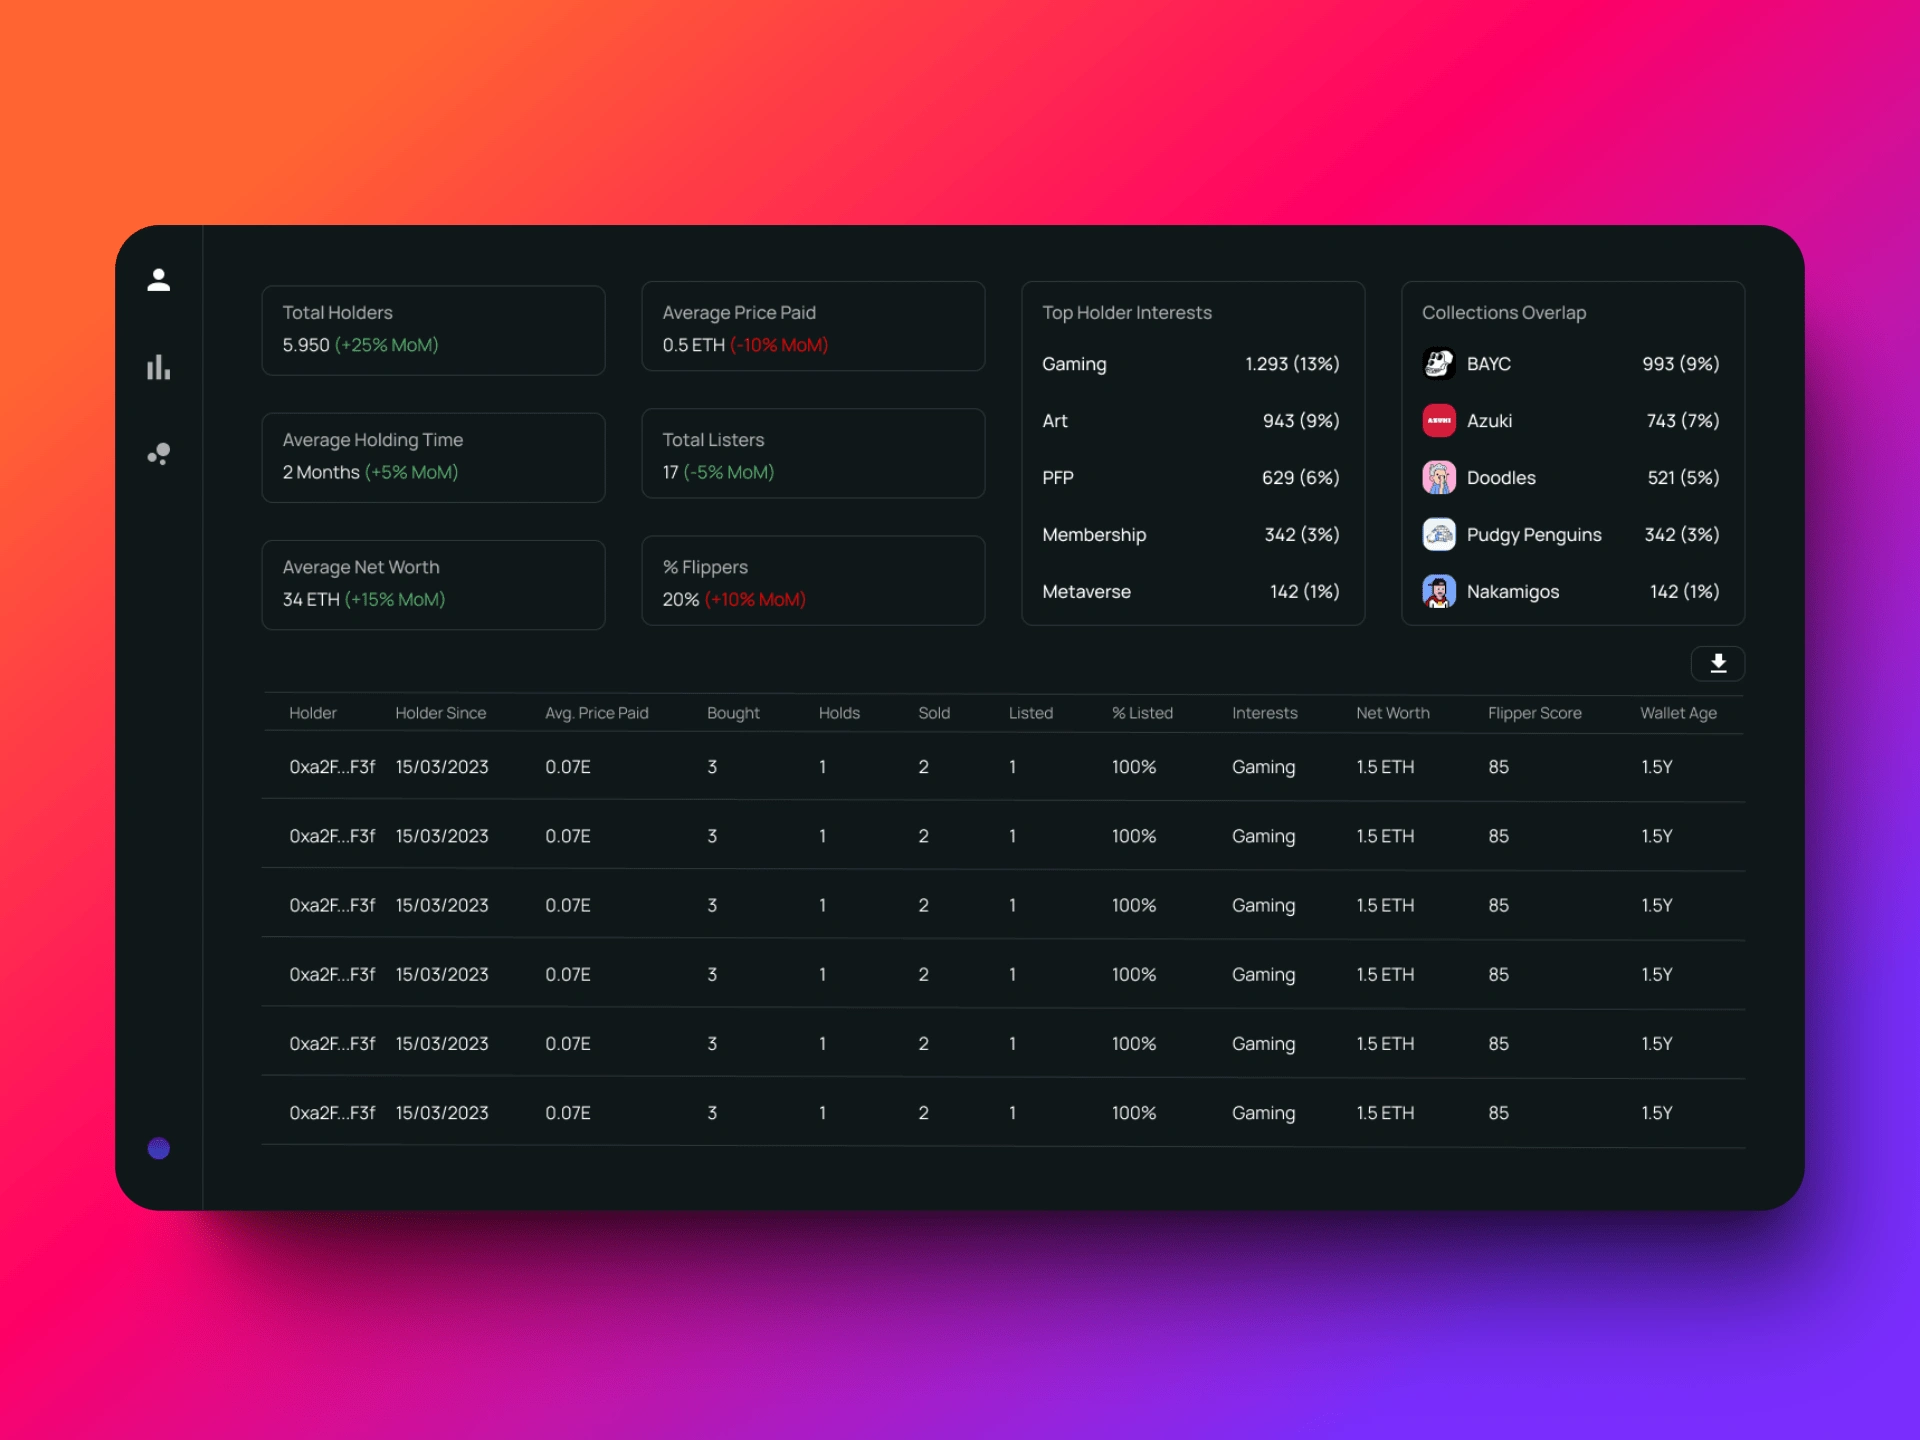1920x1440 pixels.
Task: Click the +5% MoM holding time change
Action: point(411,472)
